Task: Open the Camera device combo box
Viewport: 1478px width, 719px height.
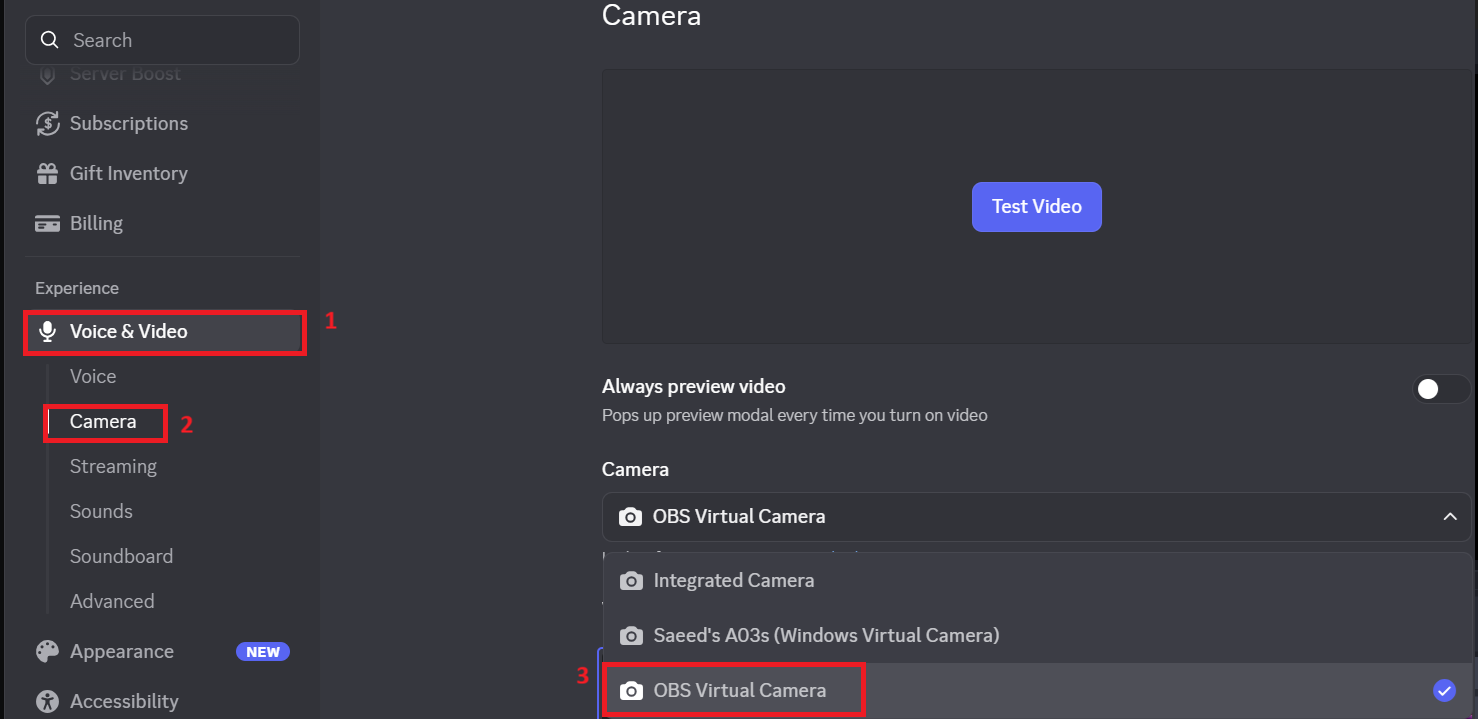Action: click(1036, 517)
